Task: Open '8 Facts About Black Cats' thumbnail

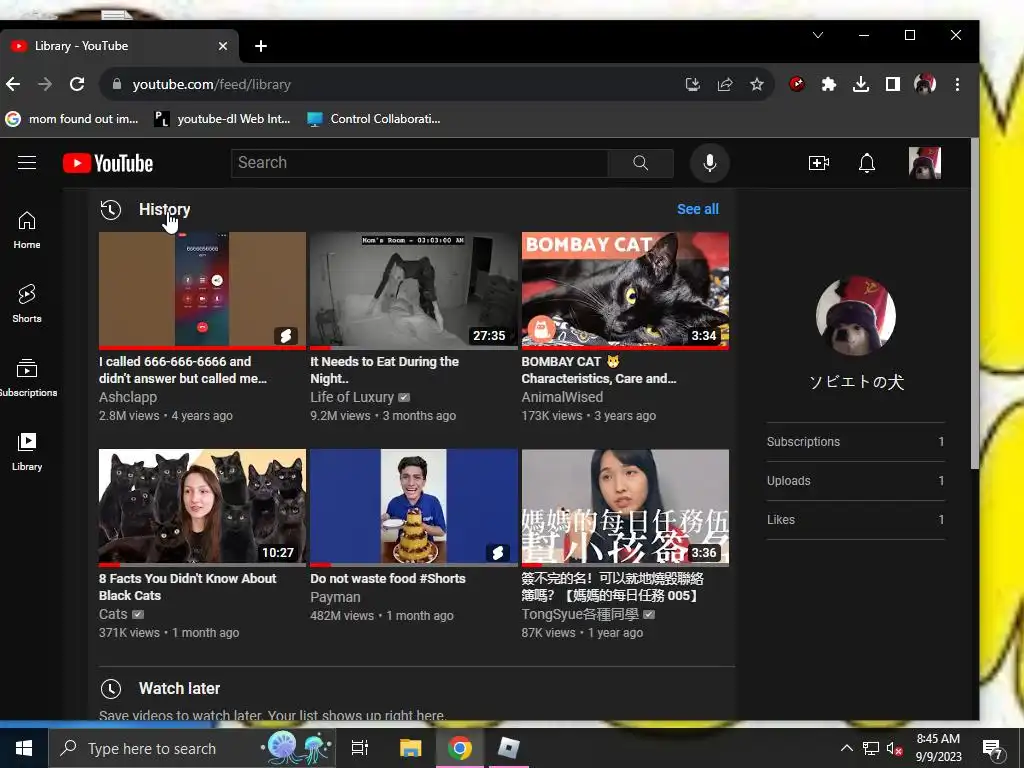Action: tap(202, 507)
